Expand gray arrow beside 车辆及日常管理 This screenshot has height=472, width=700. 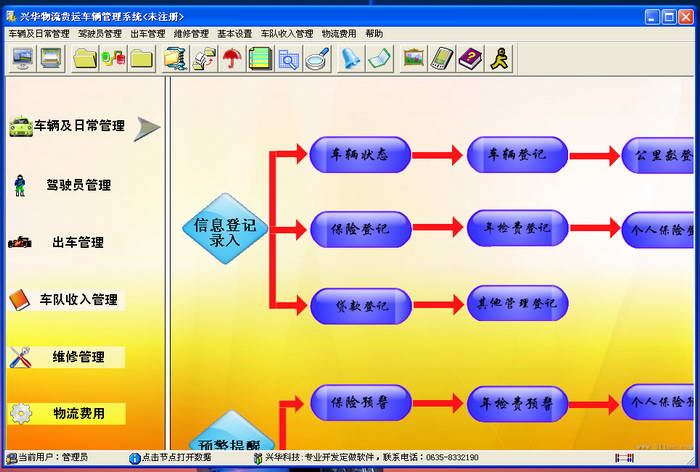(x=147, y=129)
